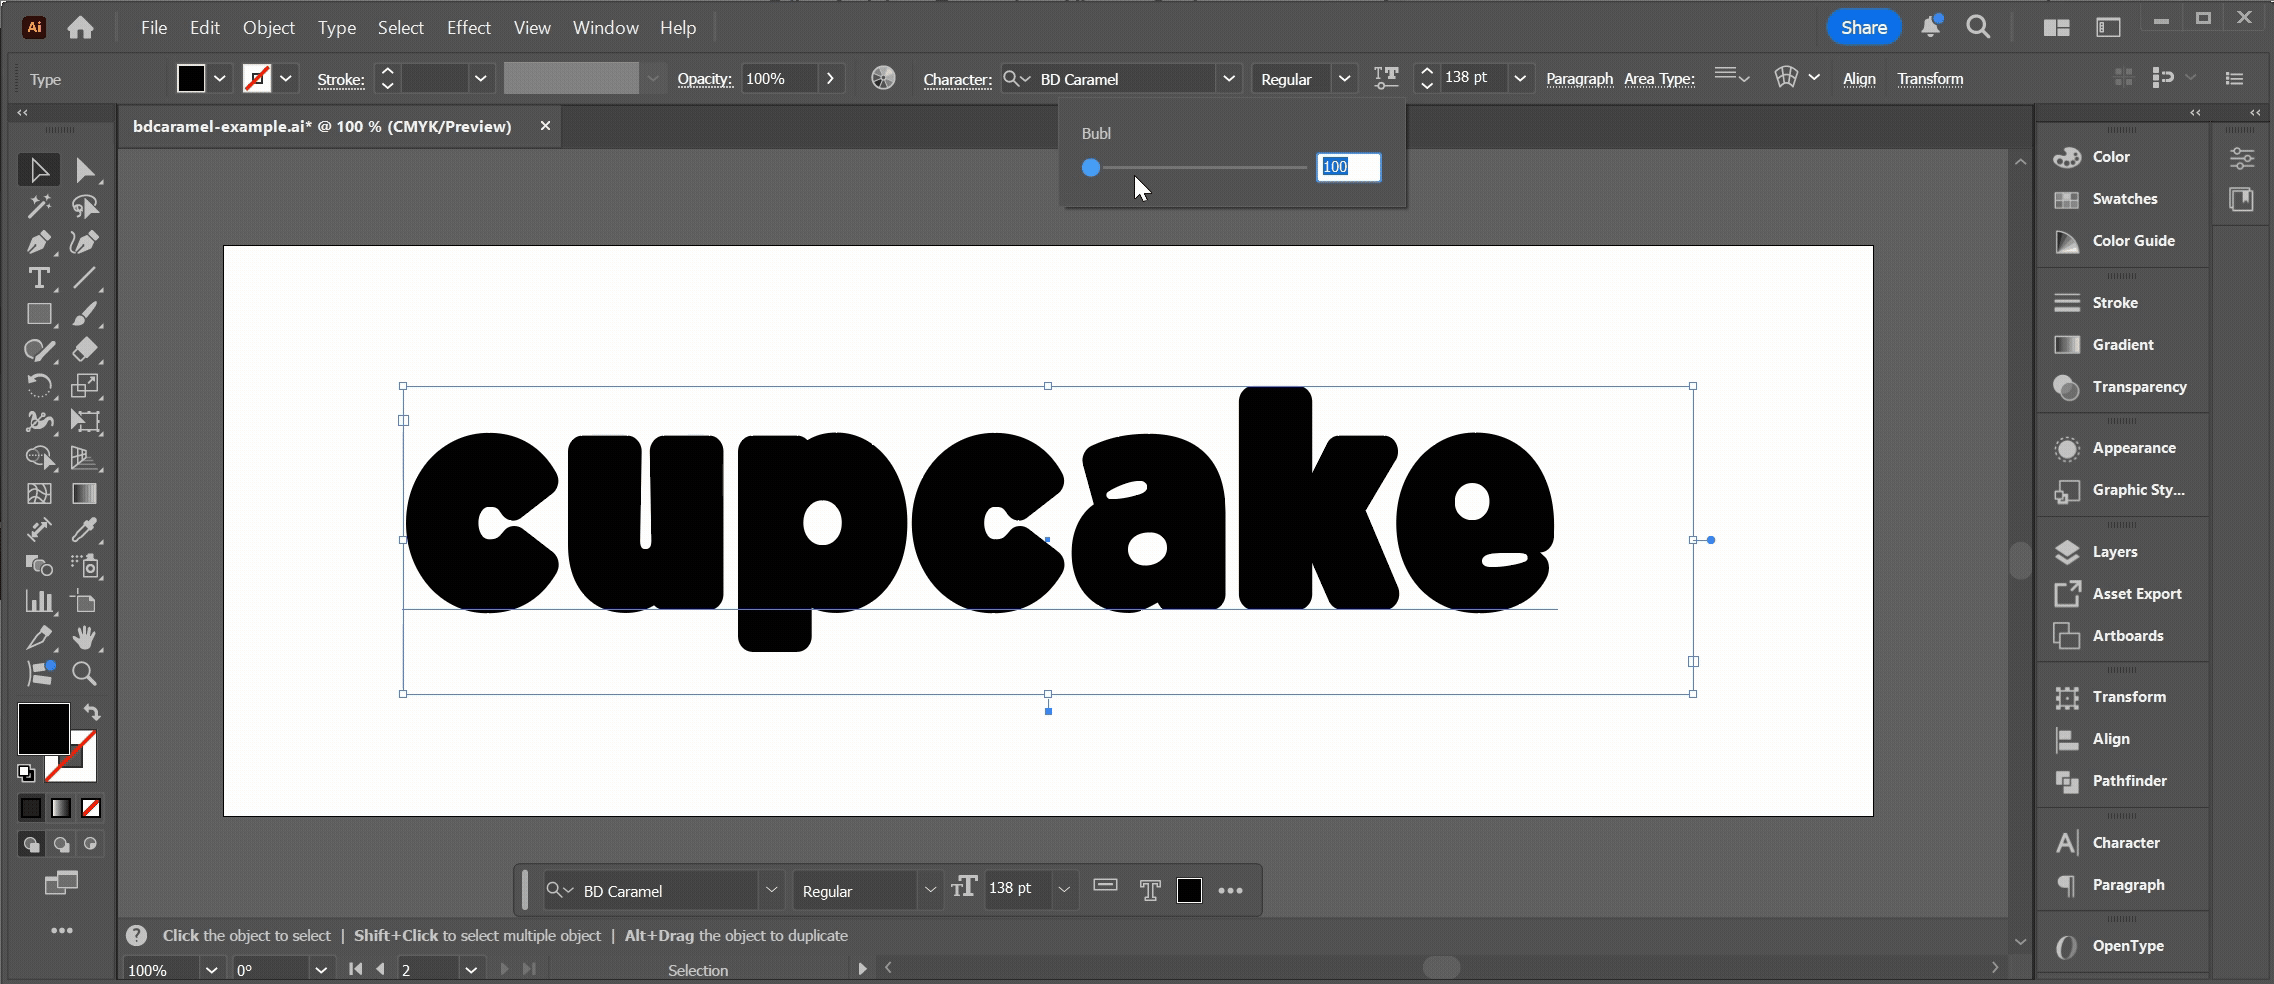The width and height of the screenshot is (2274, 984).
Task: Select the Hand tool
Action: (x=85, y=638)
